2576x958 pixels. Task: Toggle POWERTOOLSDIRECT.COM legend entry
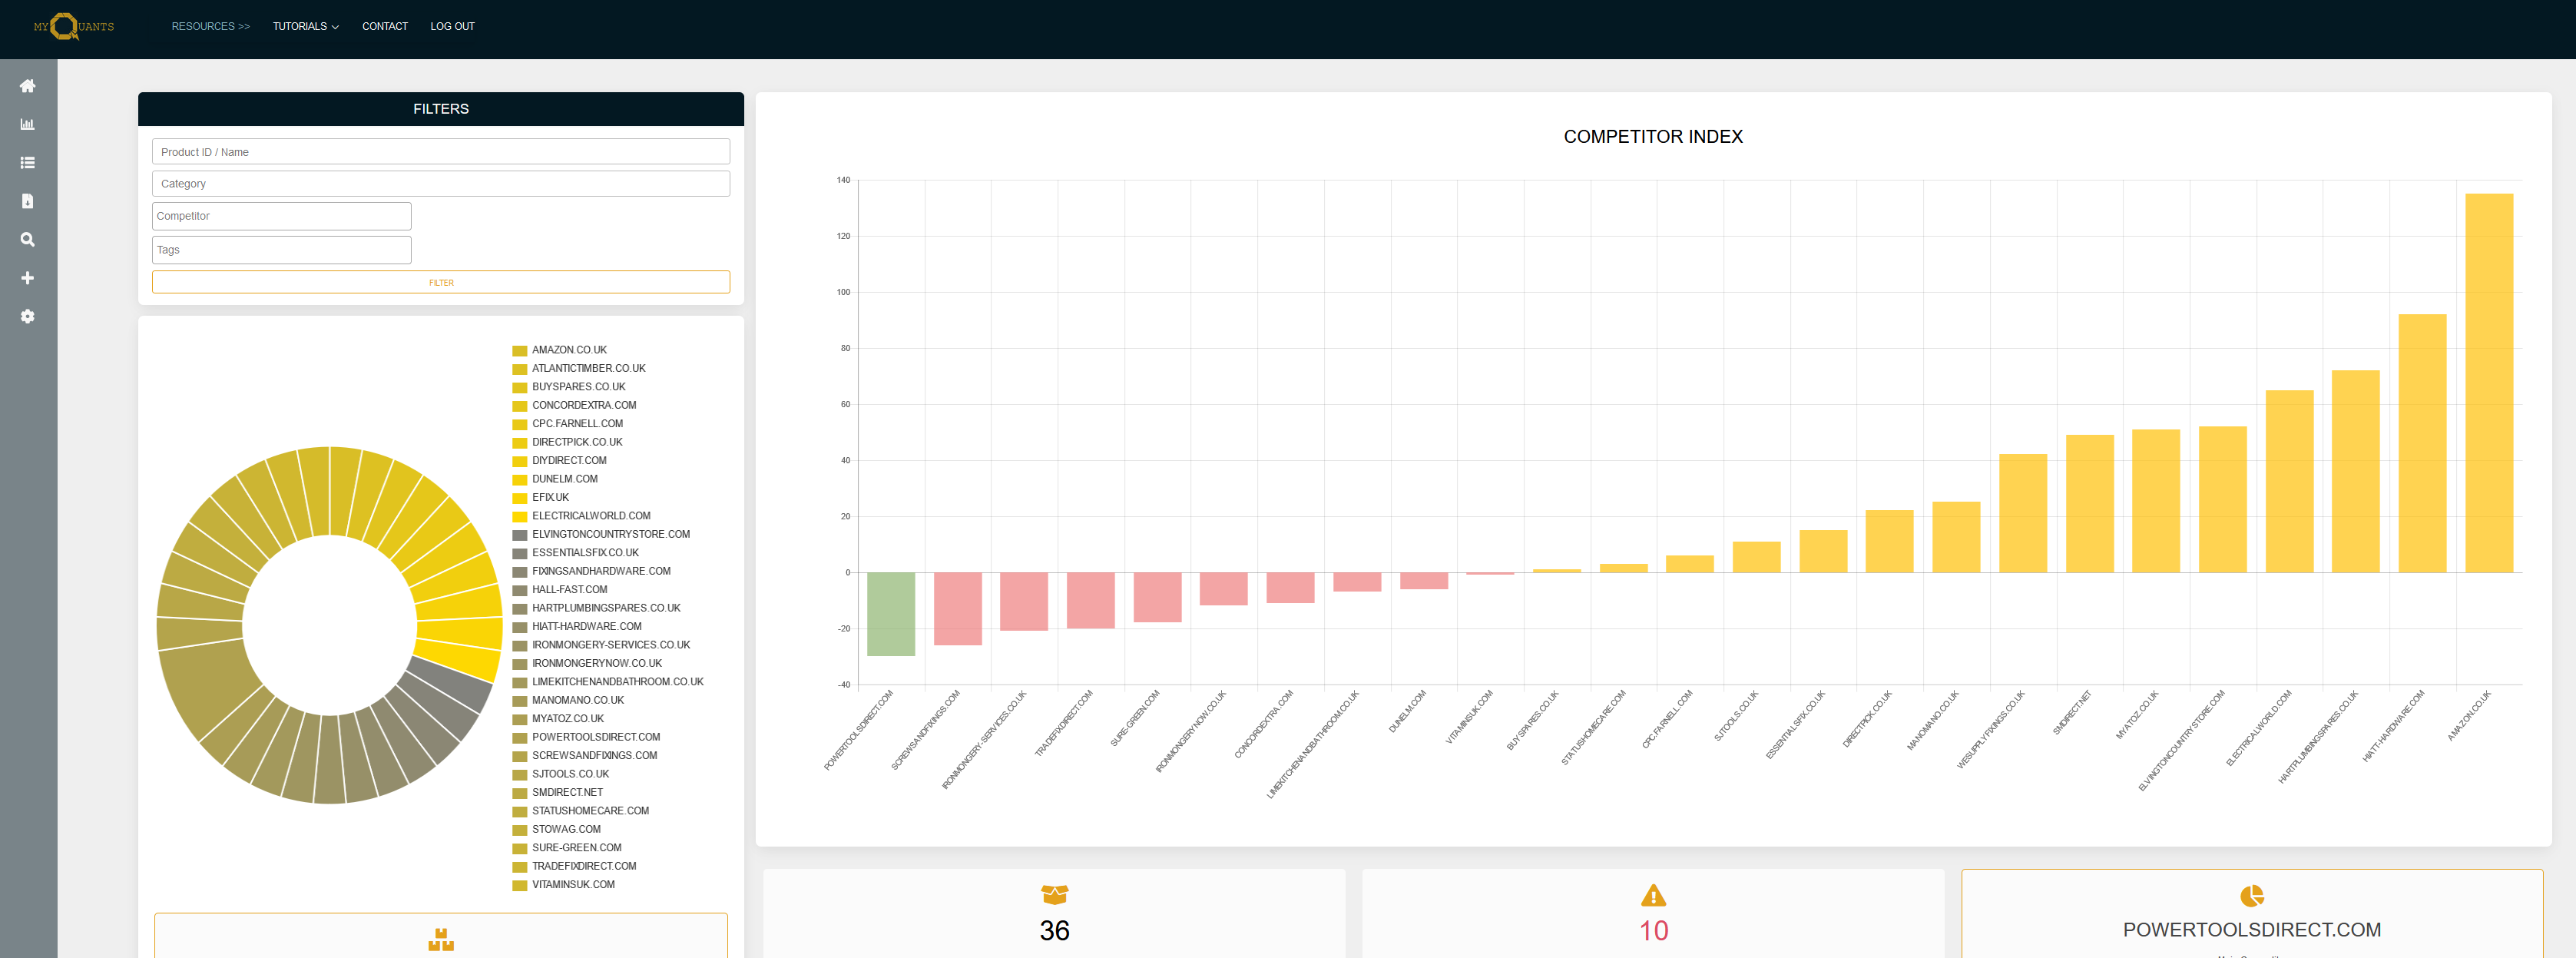pyautogui.click(x=586, y=738)
